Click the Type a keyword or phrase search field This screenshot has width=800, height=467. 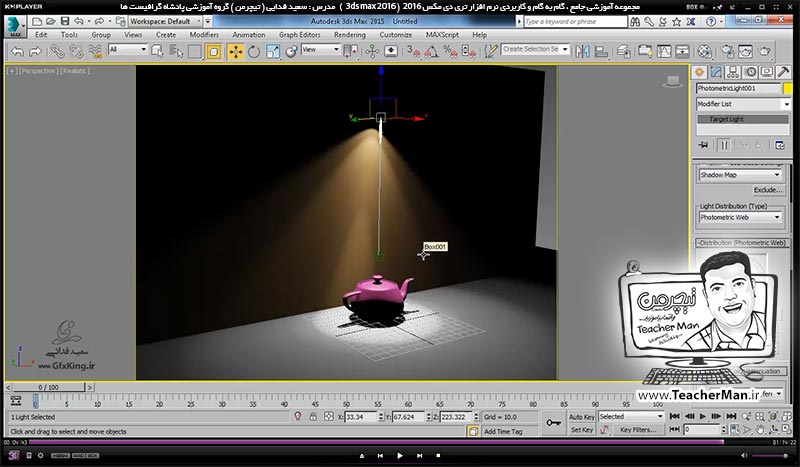[575, 21]
